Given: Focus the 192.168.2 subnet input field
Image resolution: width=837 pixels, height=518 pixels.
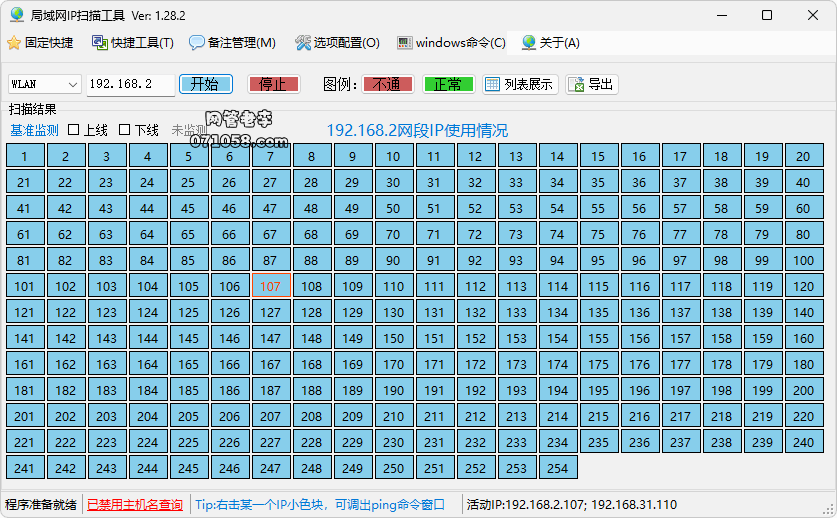Looking at the screenshot, I should point(131,84).
